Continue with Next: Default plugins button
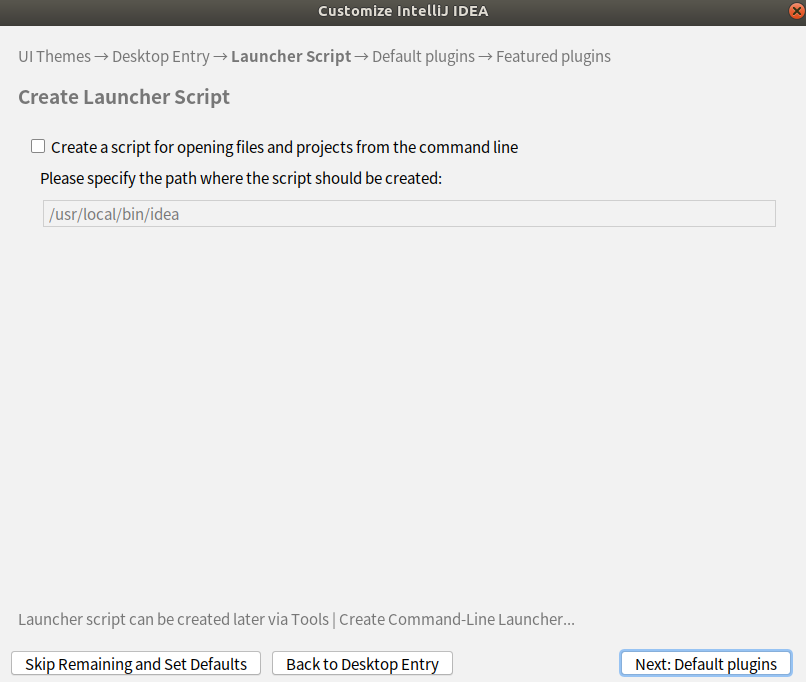 pyautogui.click(x=706, y=663)
